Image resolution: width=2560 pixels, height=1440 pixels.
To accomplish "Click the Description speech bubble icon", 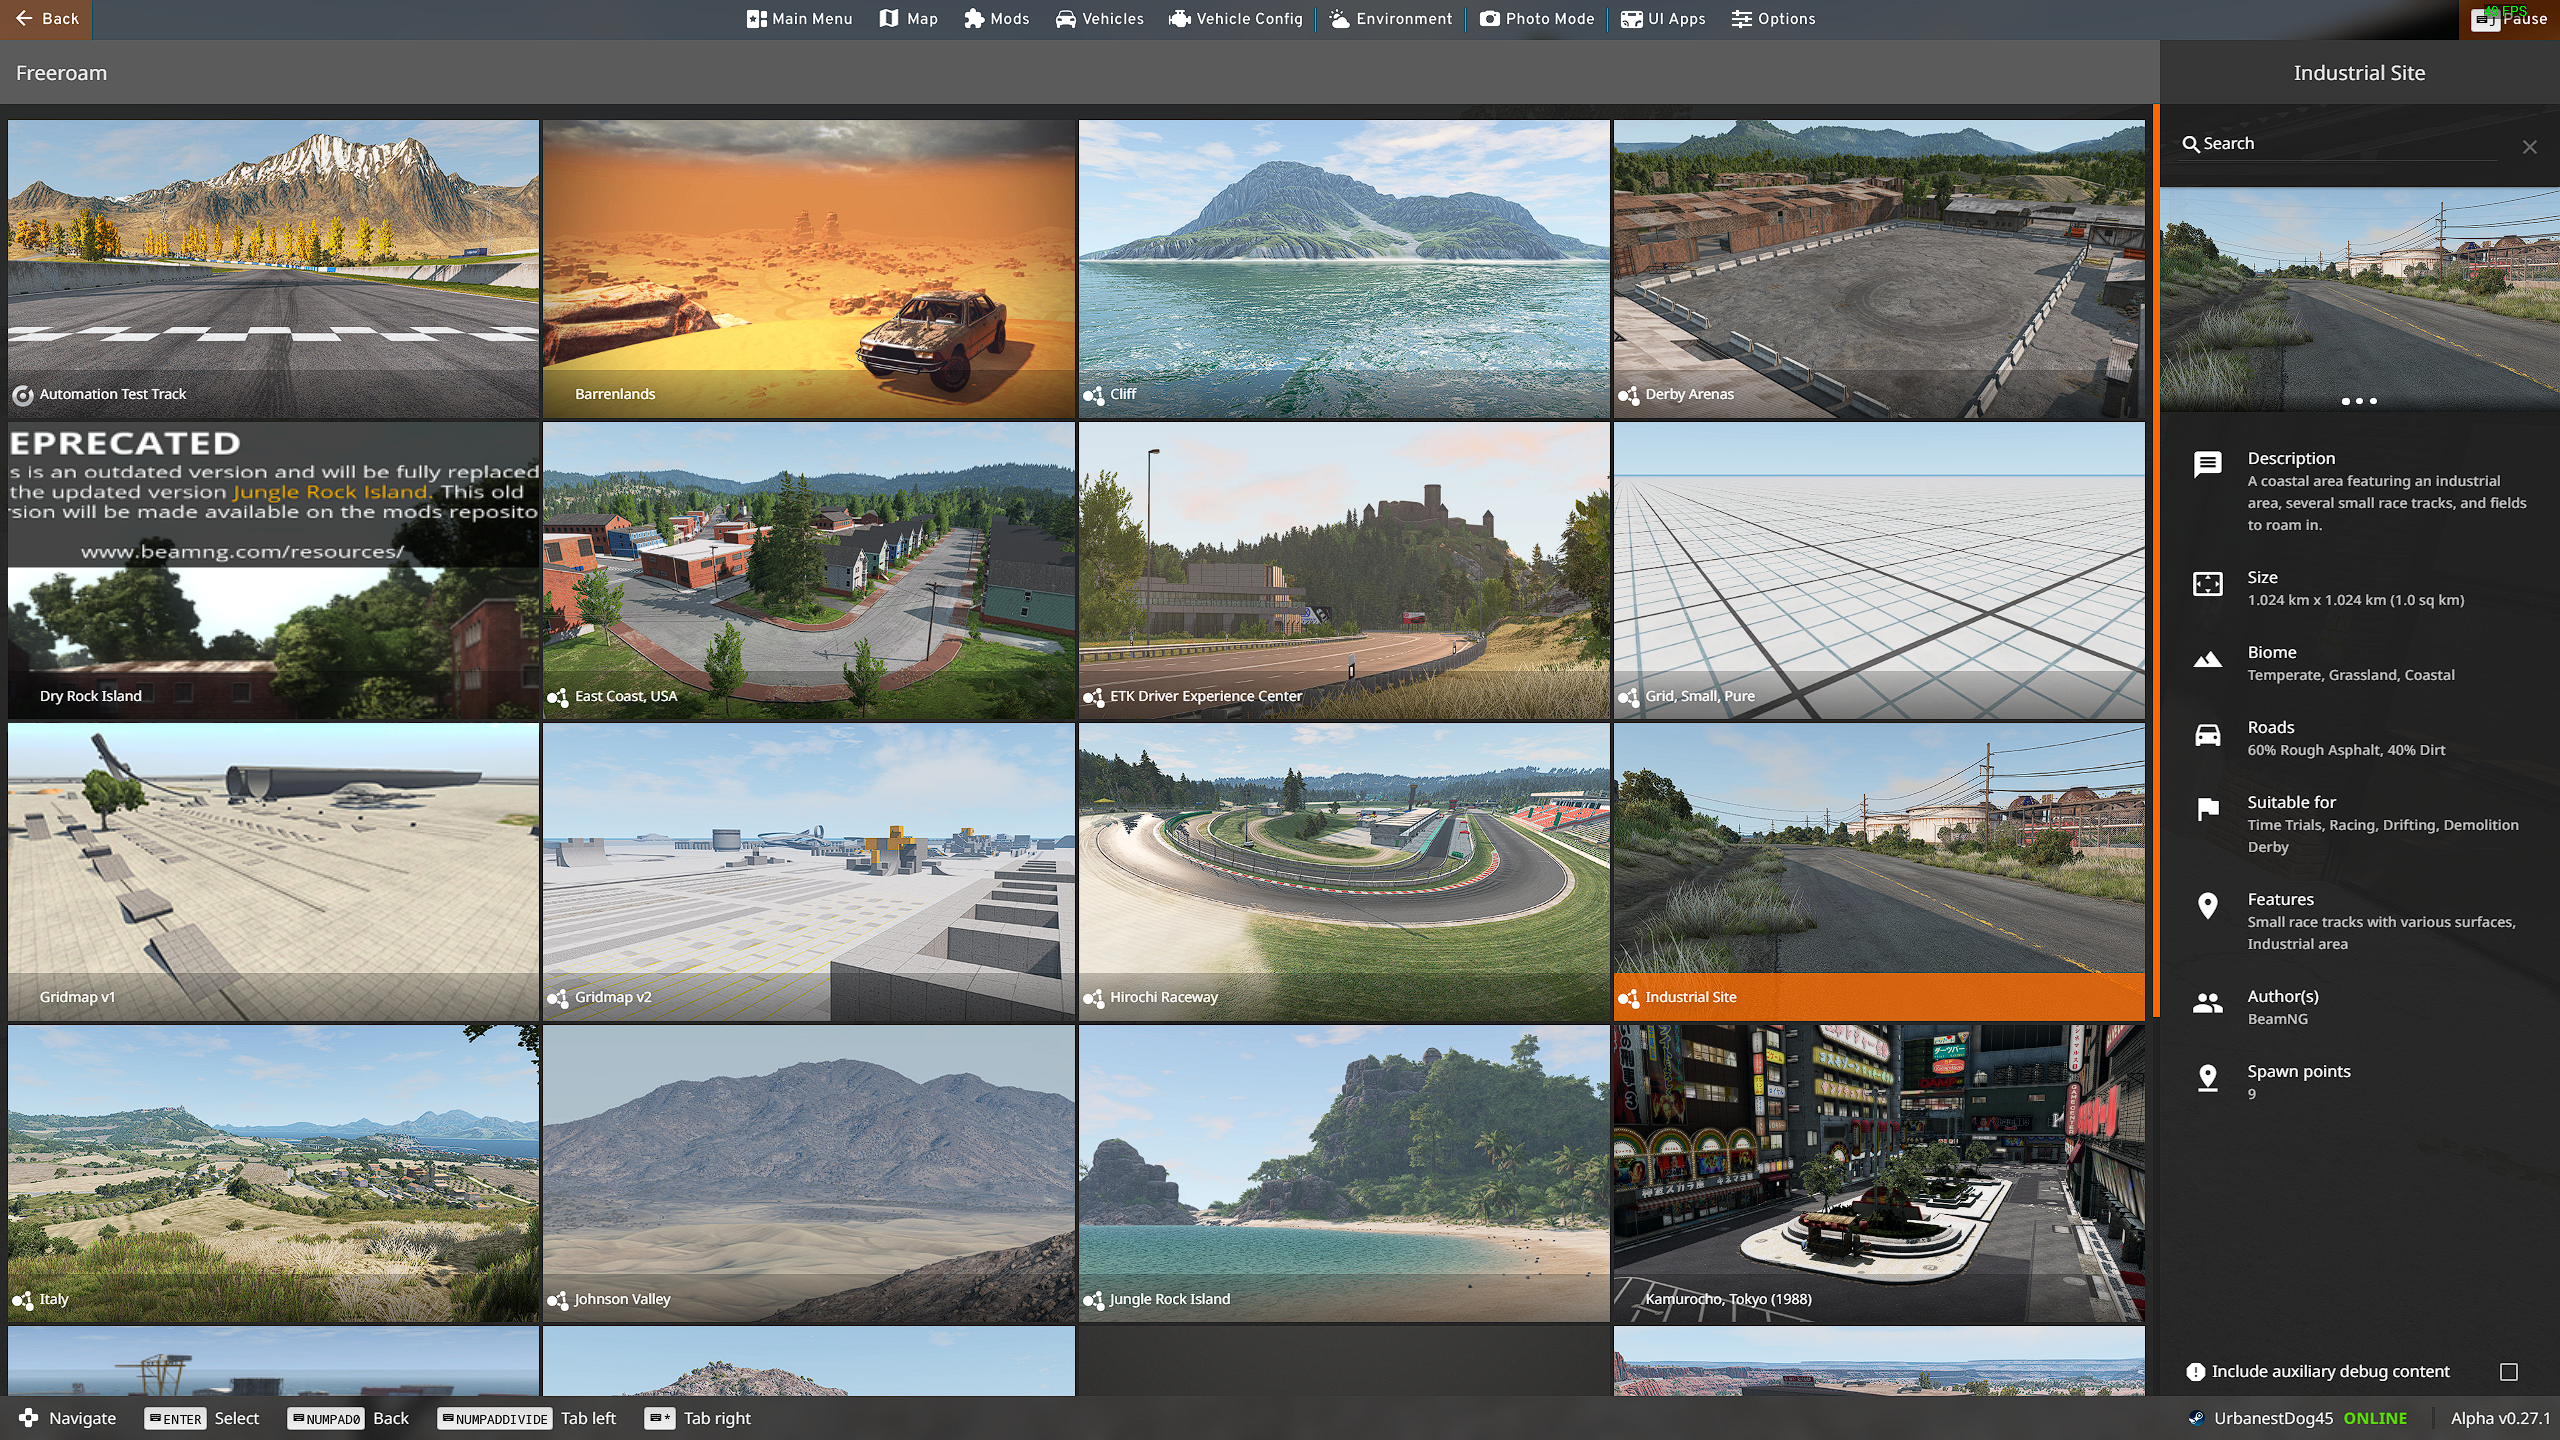I will (2207, 465).
